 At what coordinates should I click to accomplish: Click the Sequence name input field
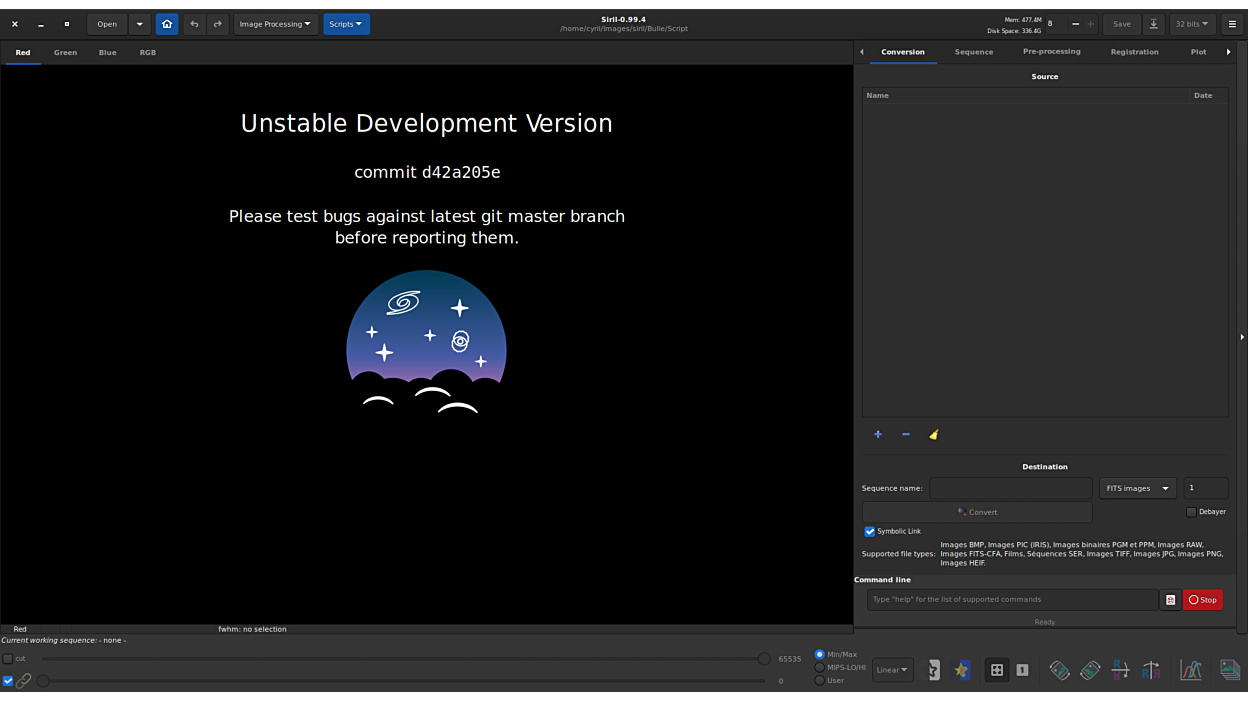(1010, 488)
